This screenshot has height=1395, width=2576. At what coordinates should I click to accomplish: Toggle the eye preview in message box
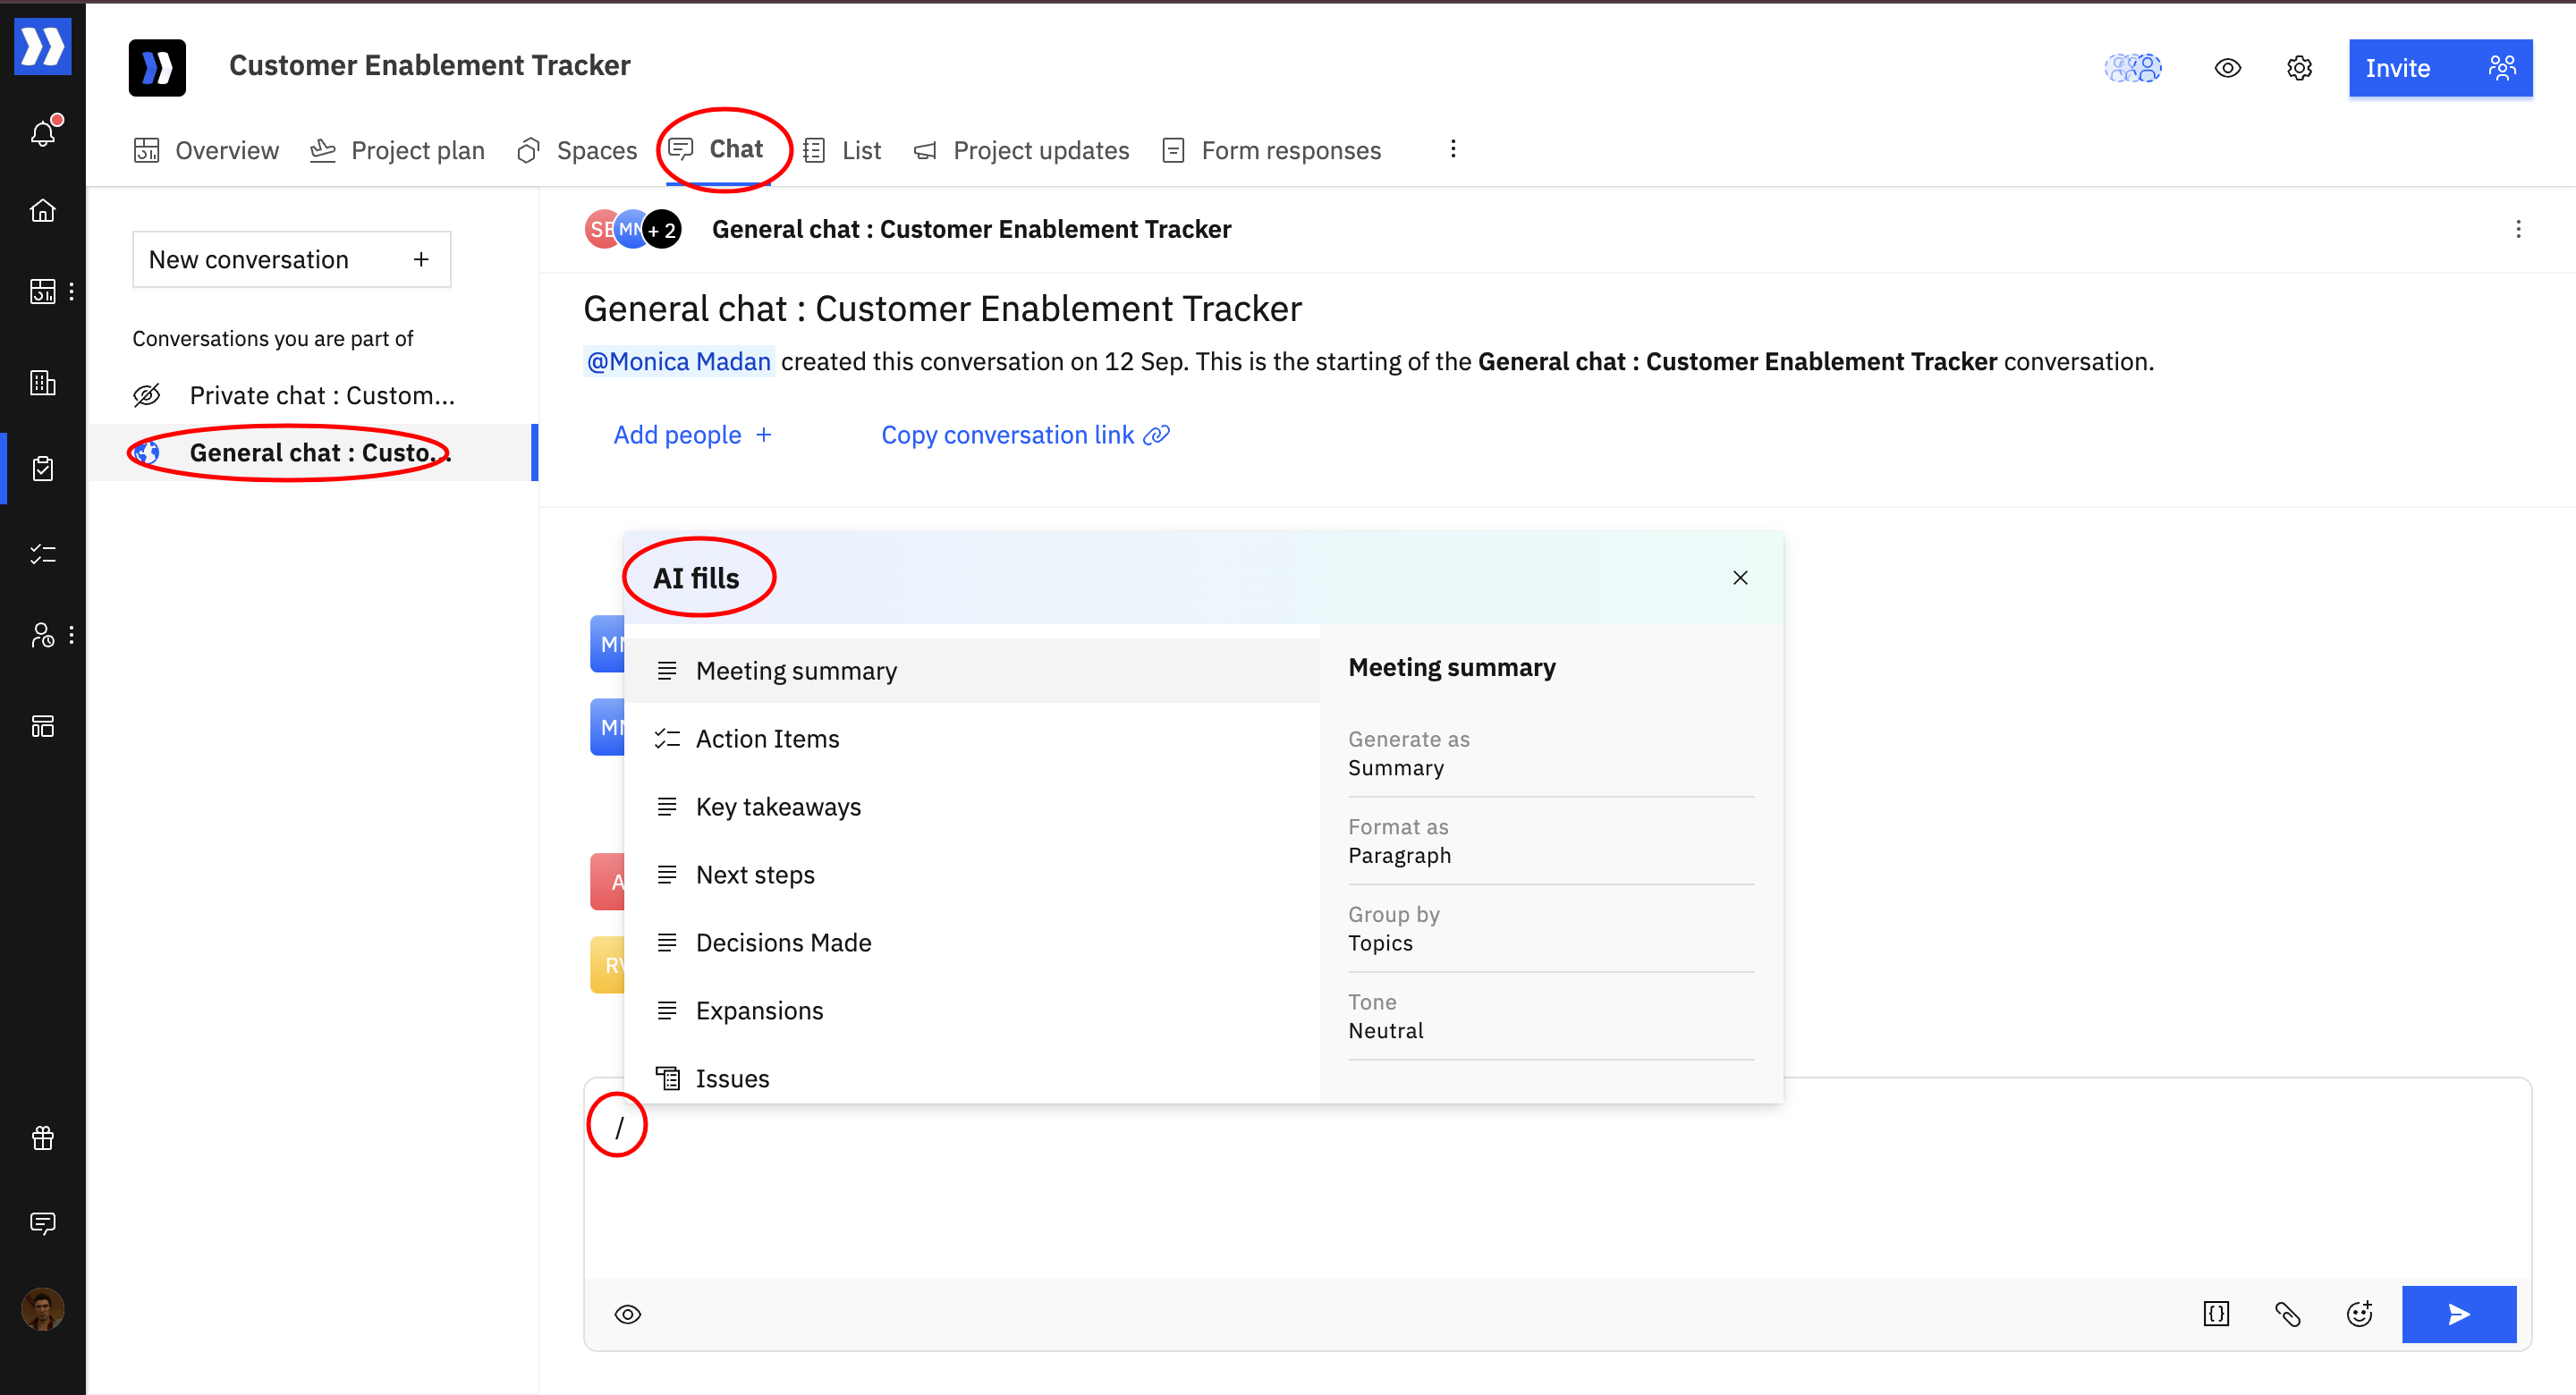pos(628,1313)
